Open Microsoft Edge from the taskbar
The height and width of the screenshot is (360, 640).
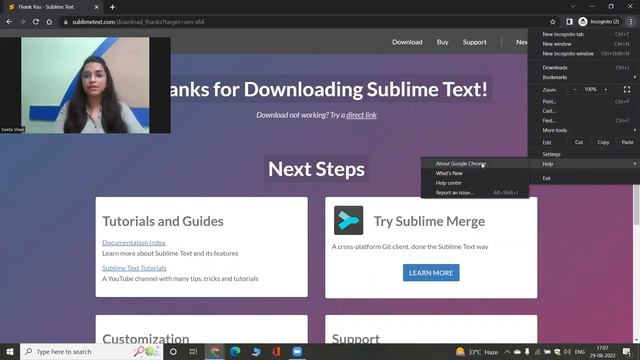(235, 351)
